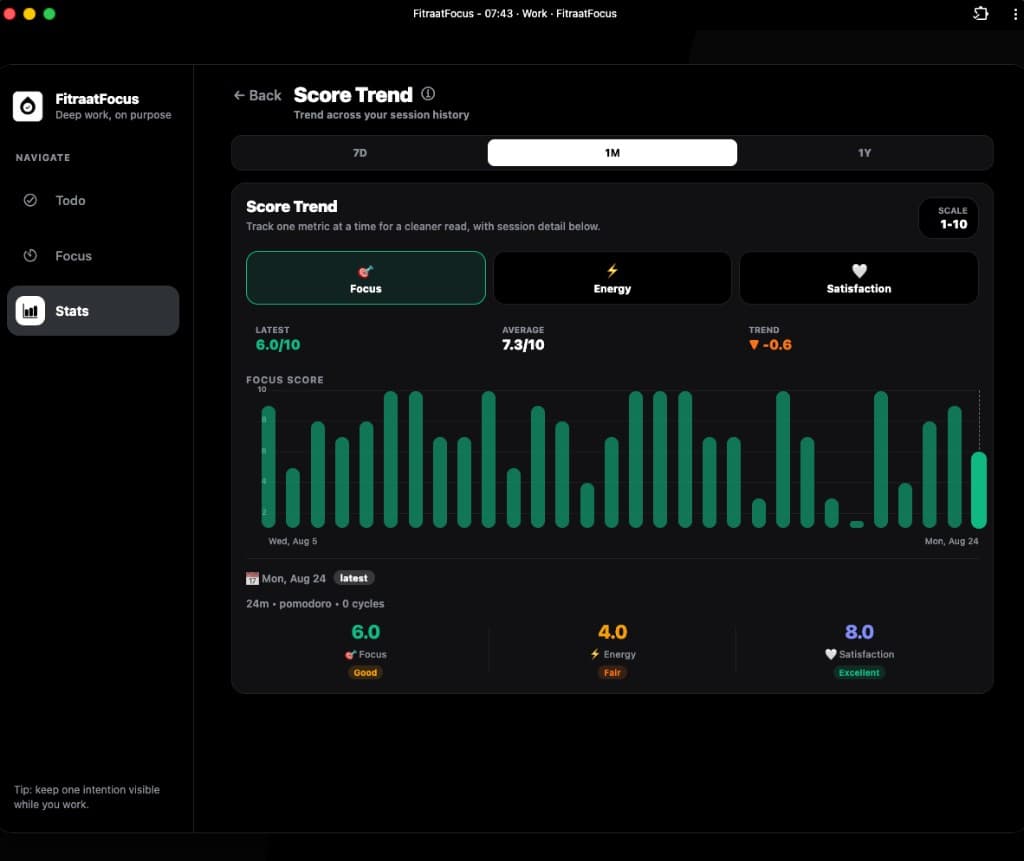Click the highlighted latest bar for Aug 24
The image size is (1024, 861).
[978, 490]
